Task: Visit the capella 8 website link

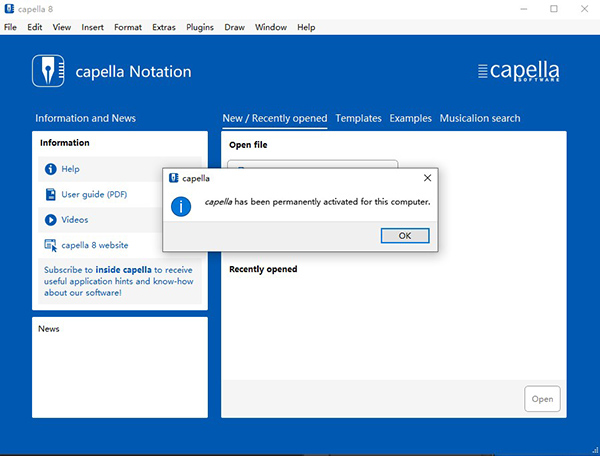Action: point(95,245)
